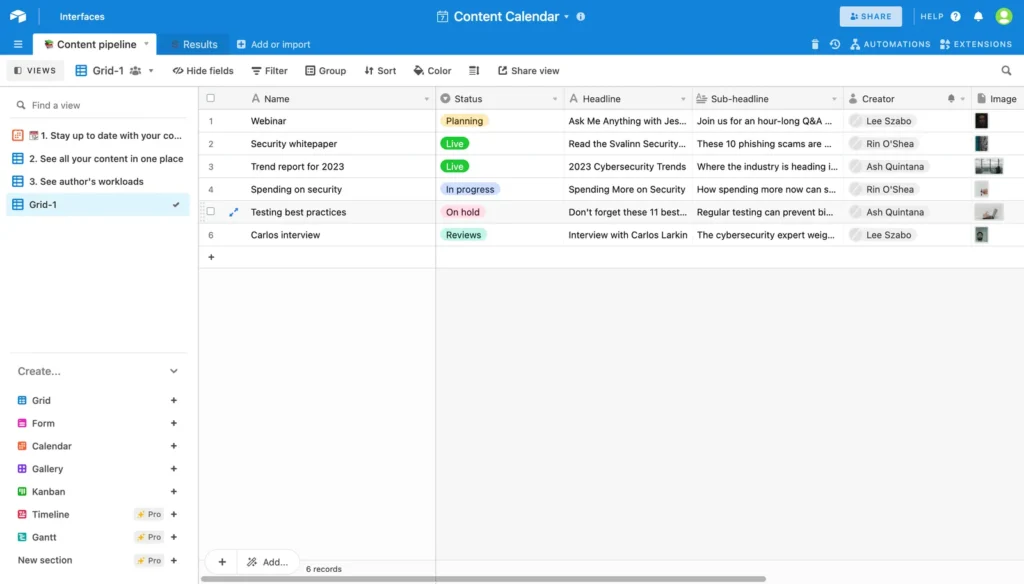Click the Live status badge on Trend report 2023
The height and width of the screenshot is (584, 1024).
coord(456,166)
